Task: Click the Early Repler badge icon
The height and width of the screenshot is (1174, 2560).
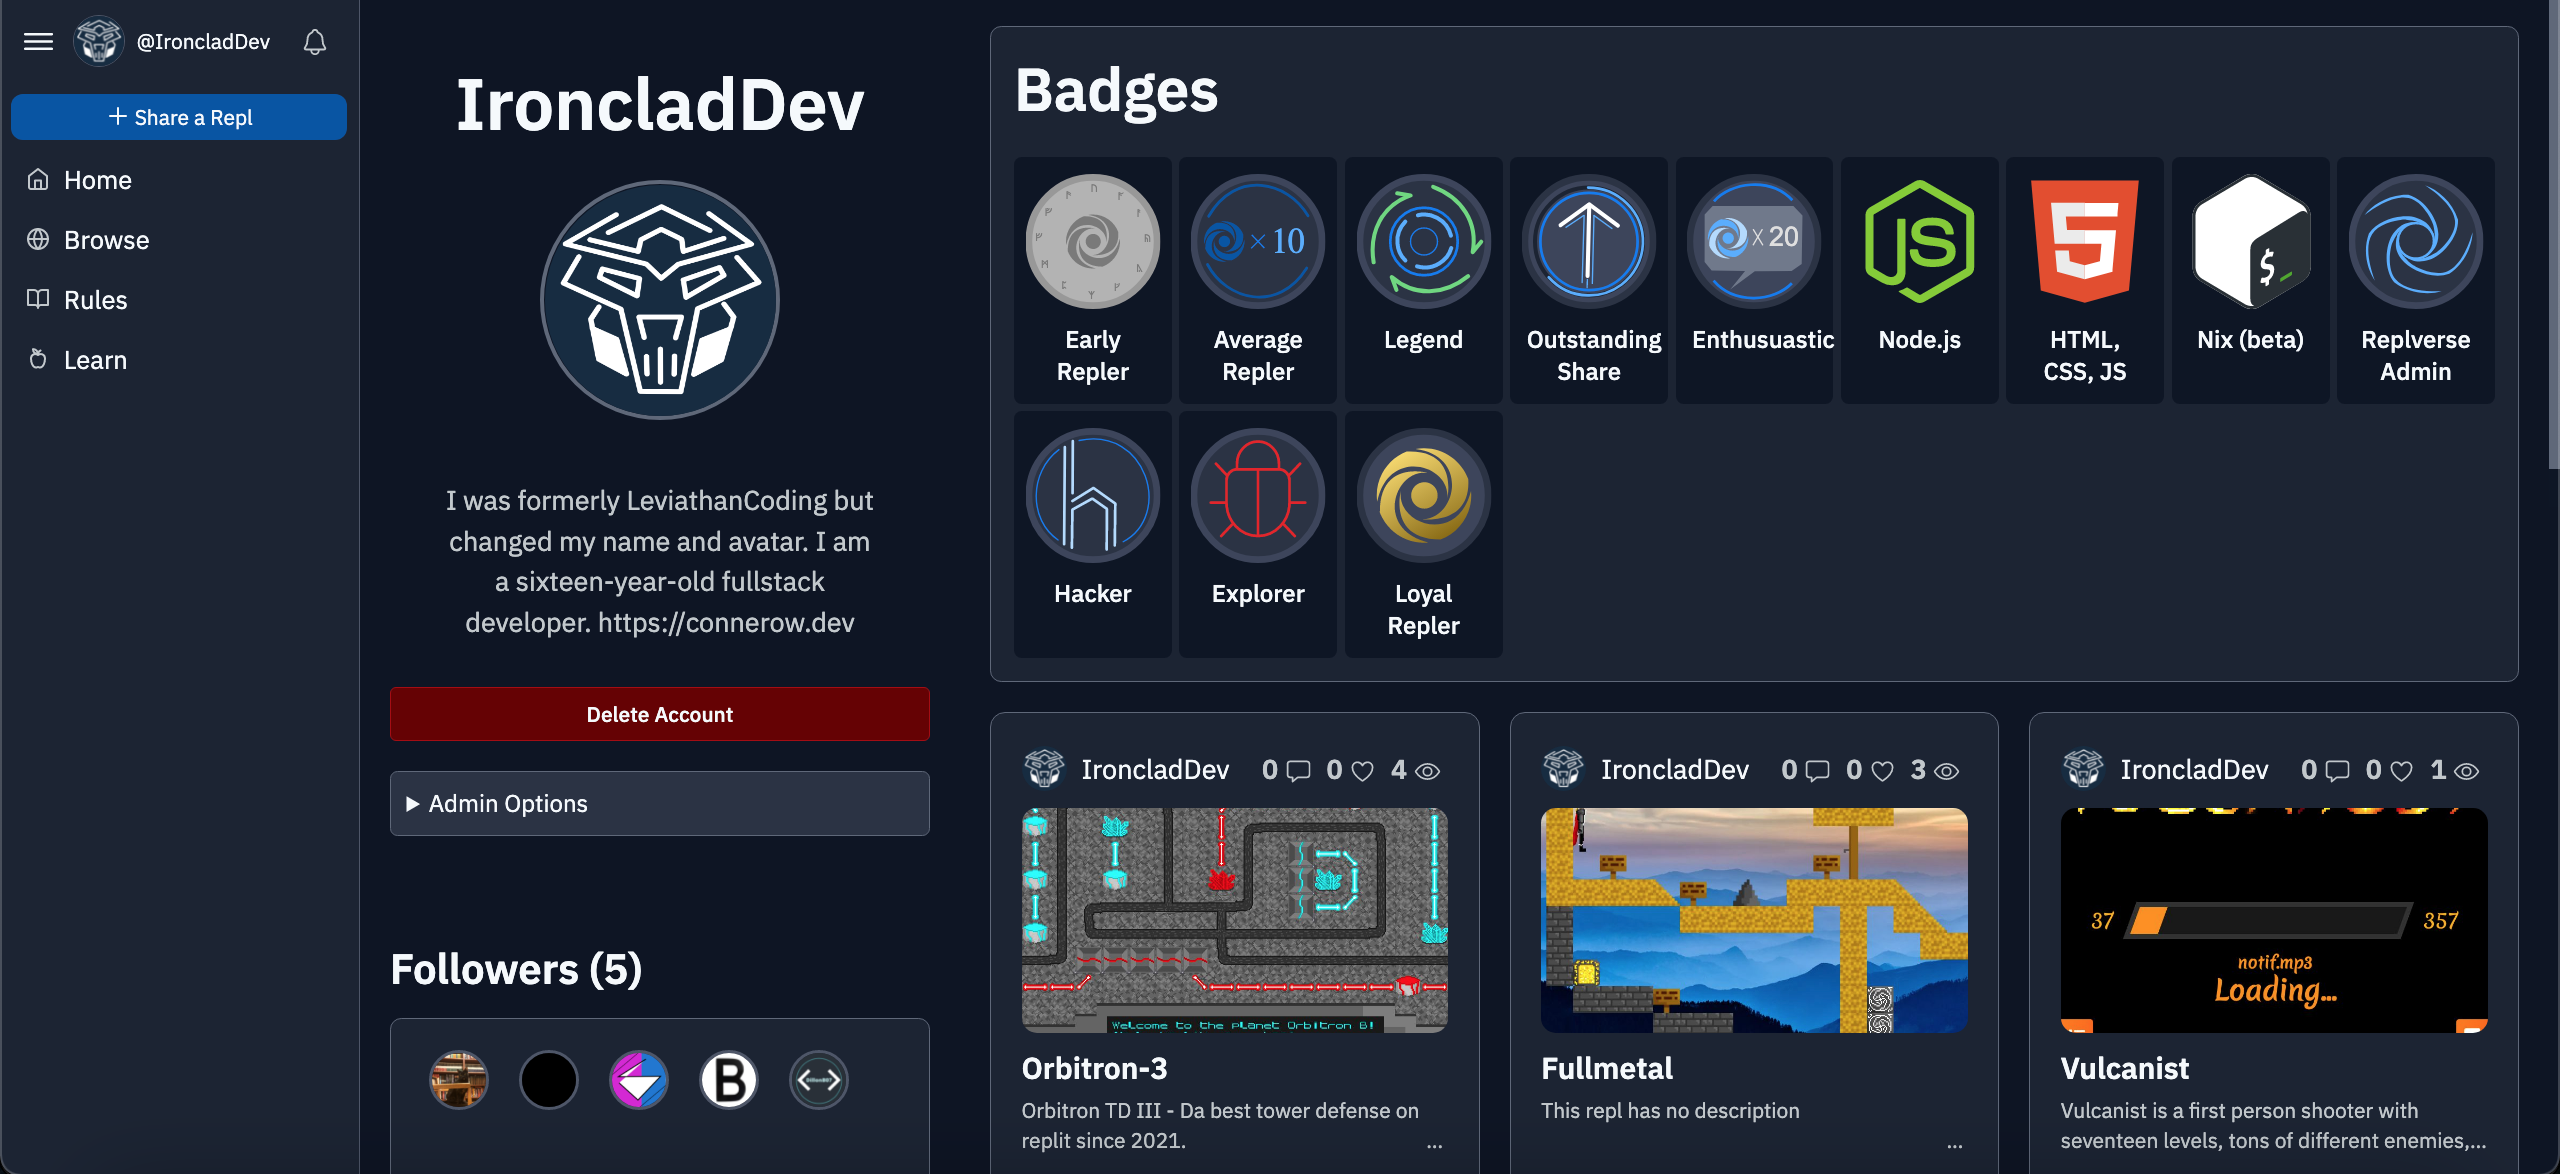Action: click(x=1092, y=242)
